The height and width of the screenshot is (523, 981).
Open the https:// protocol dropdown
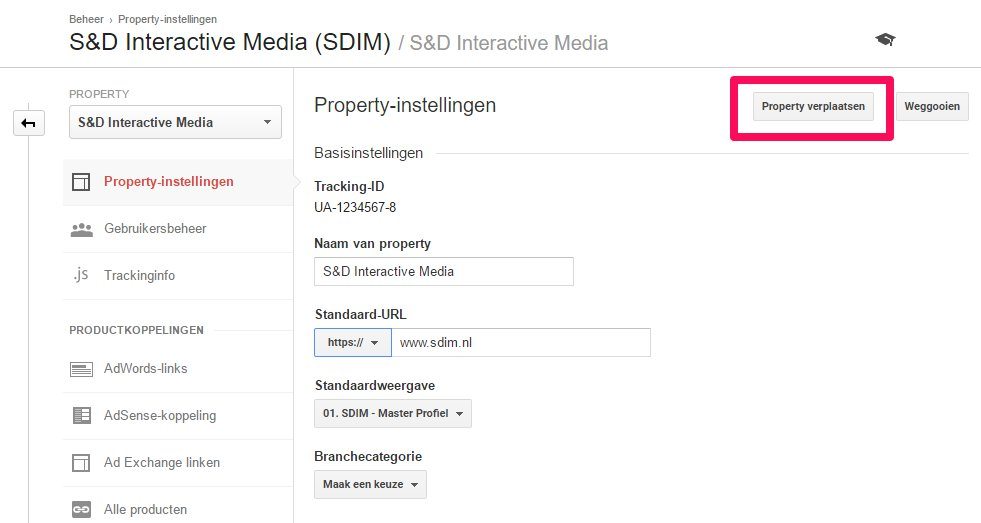point(353,342)
